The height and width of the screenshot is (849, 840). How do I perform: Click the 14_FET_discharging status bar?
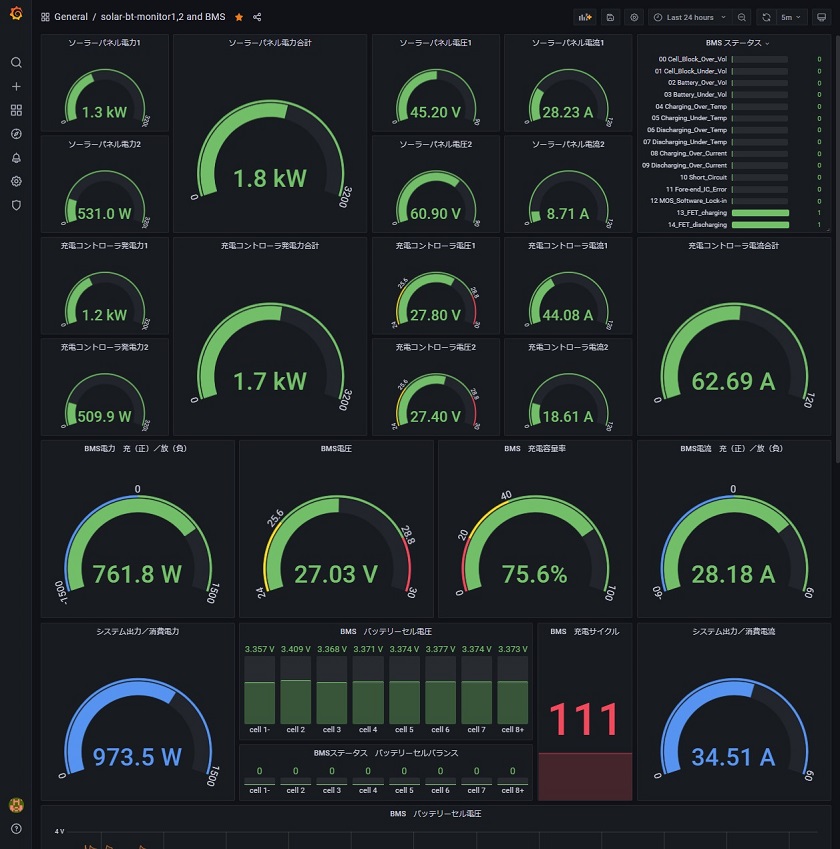[x=760, y=225]
